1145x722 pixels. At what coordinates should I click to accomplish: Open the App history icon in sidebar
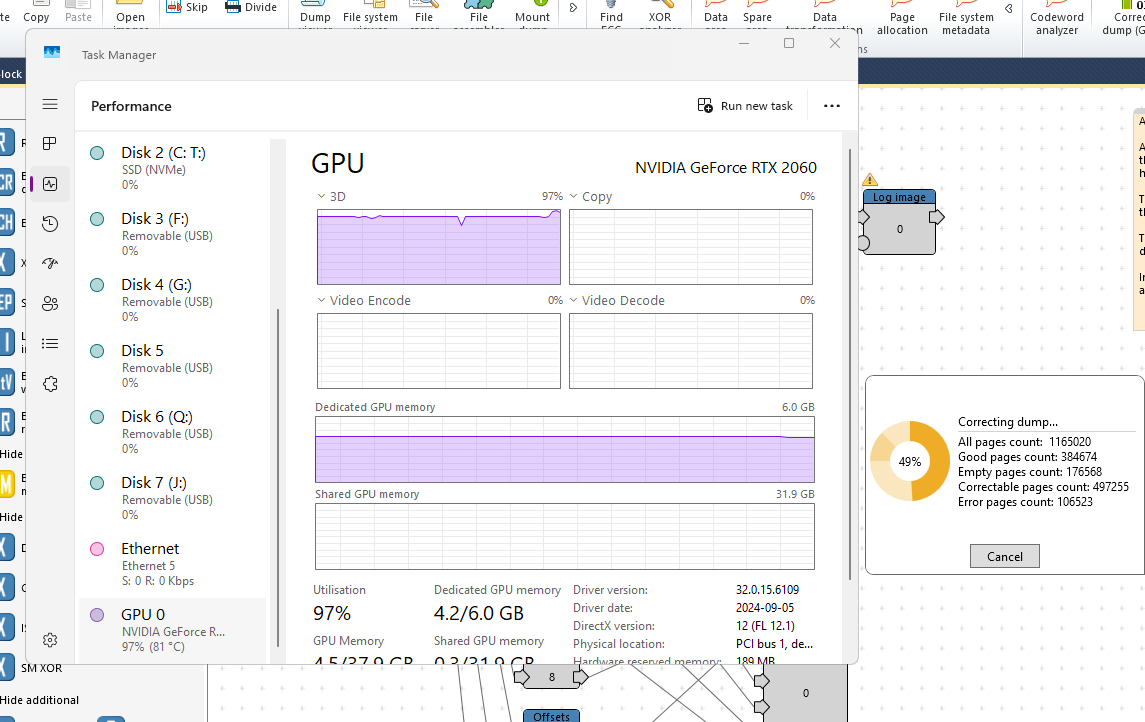pos(50,223)
